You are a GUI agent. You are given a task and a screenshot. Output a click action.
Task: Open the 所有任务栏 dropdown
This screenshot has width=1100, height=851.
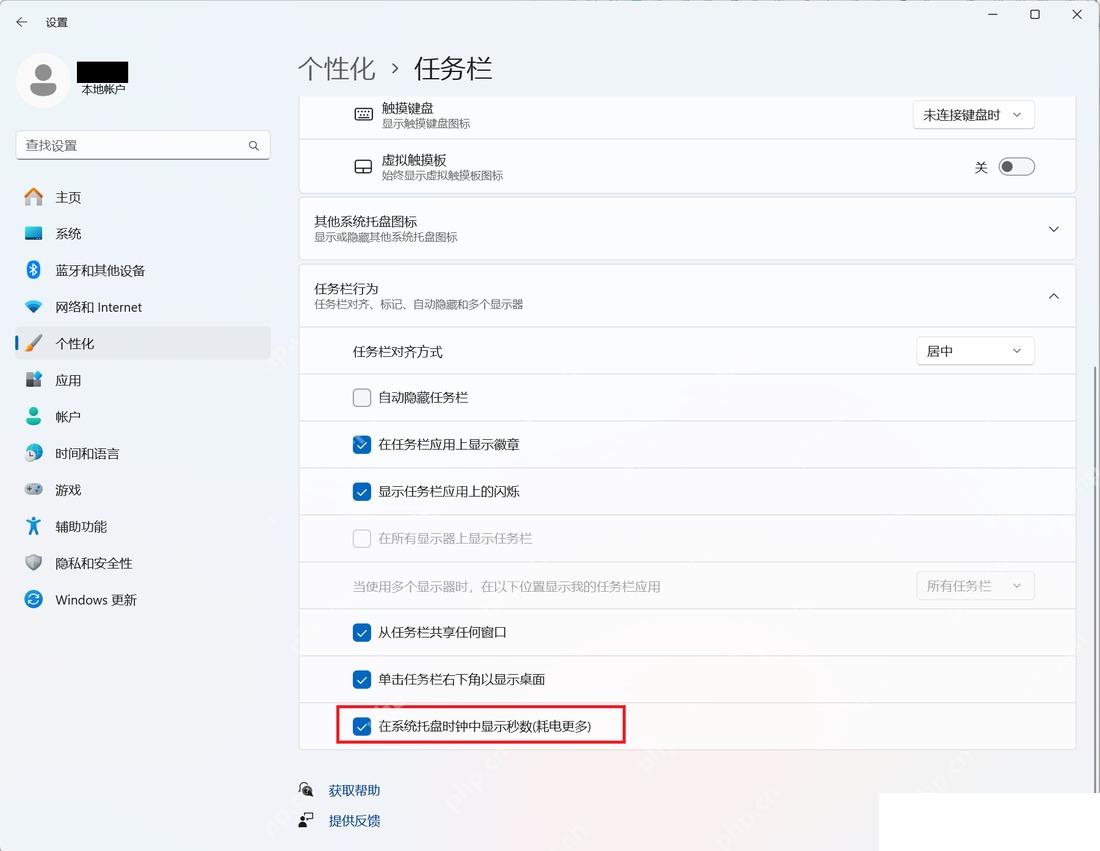[975, 586]
